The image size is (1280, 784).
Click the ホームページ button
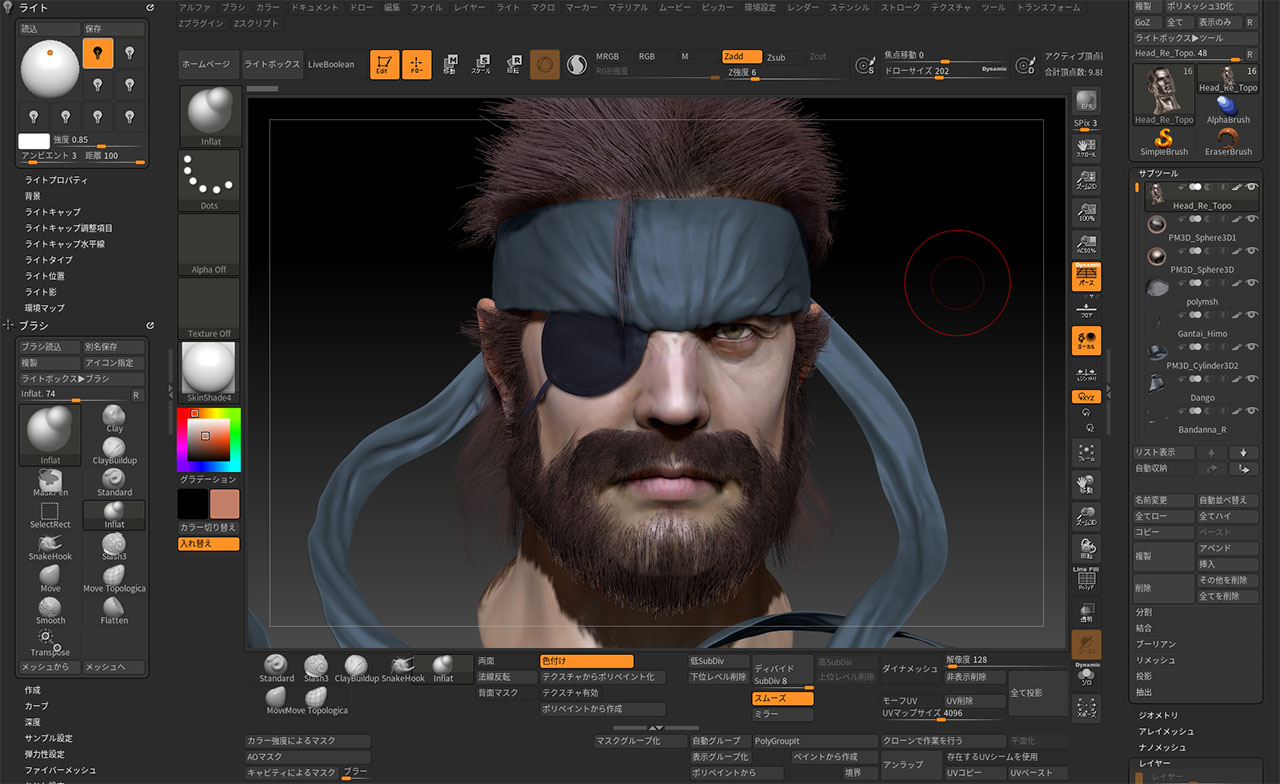pyautogui.click(x=208, y=65)
